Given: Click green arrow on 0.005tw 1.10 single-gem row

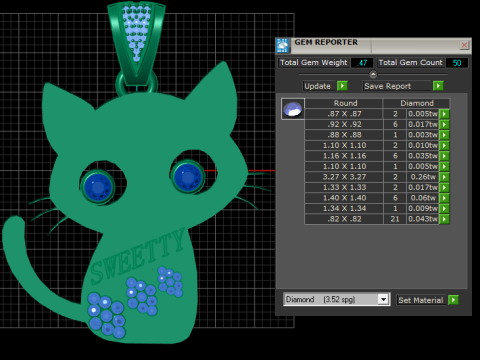Looking at the screenshot, I should [x=444, y=166].
